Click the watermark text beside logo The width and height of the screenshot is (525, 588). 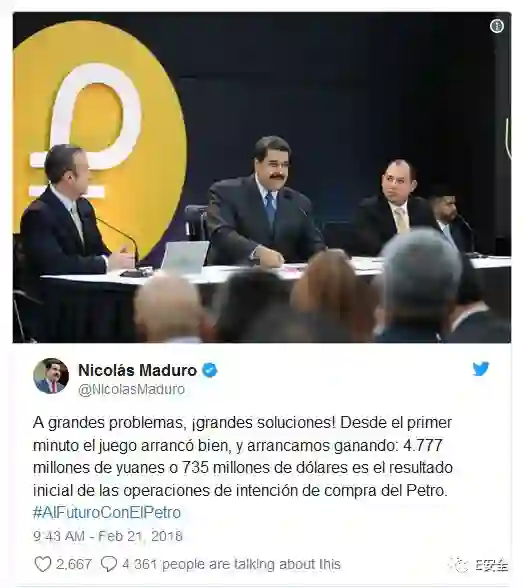click(x=492, y=565)
